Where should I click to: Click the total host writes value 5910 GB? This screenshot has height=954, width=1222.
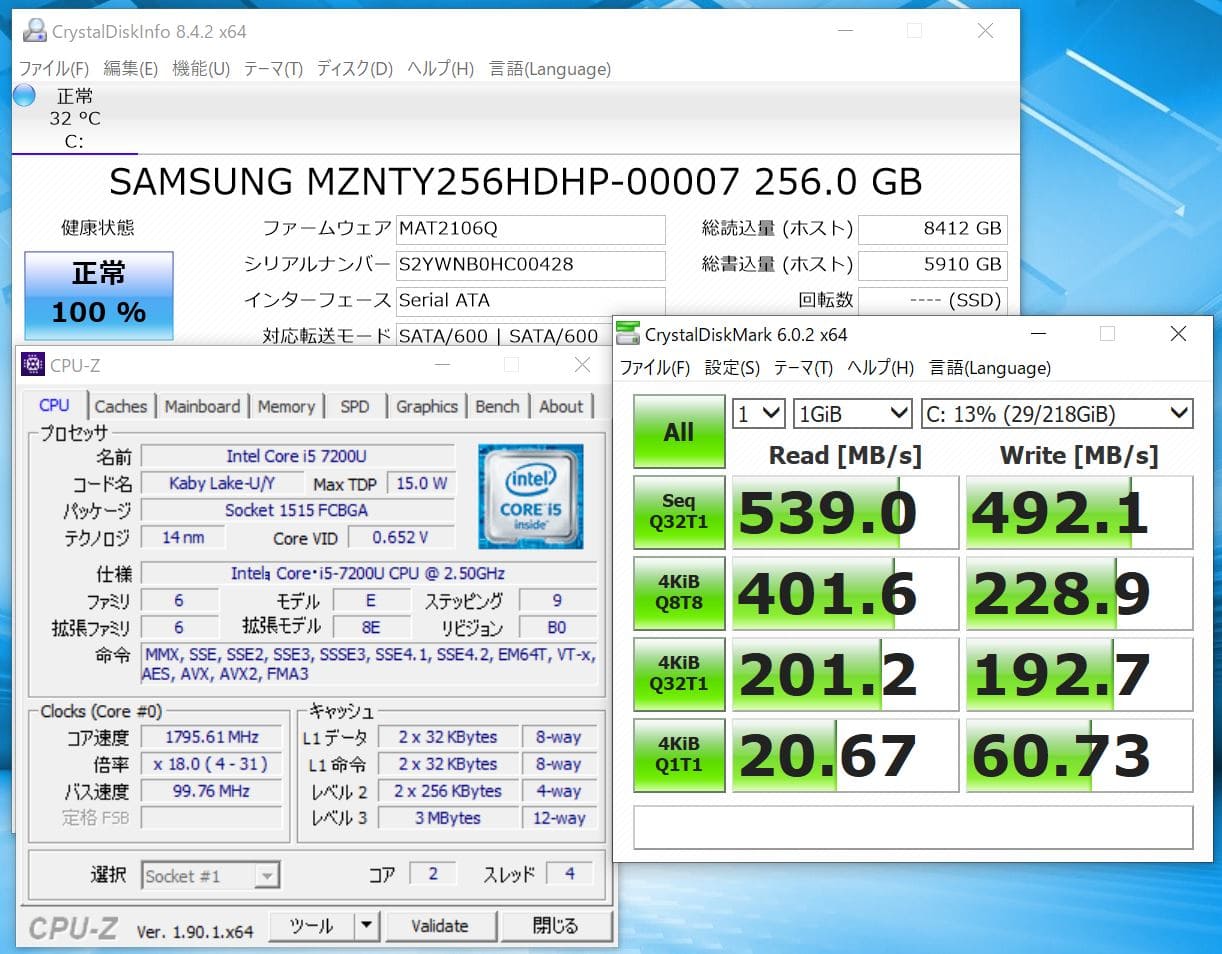[932, 265]
